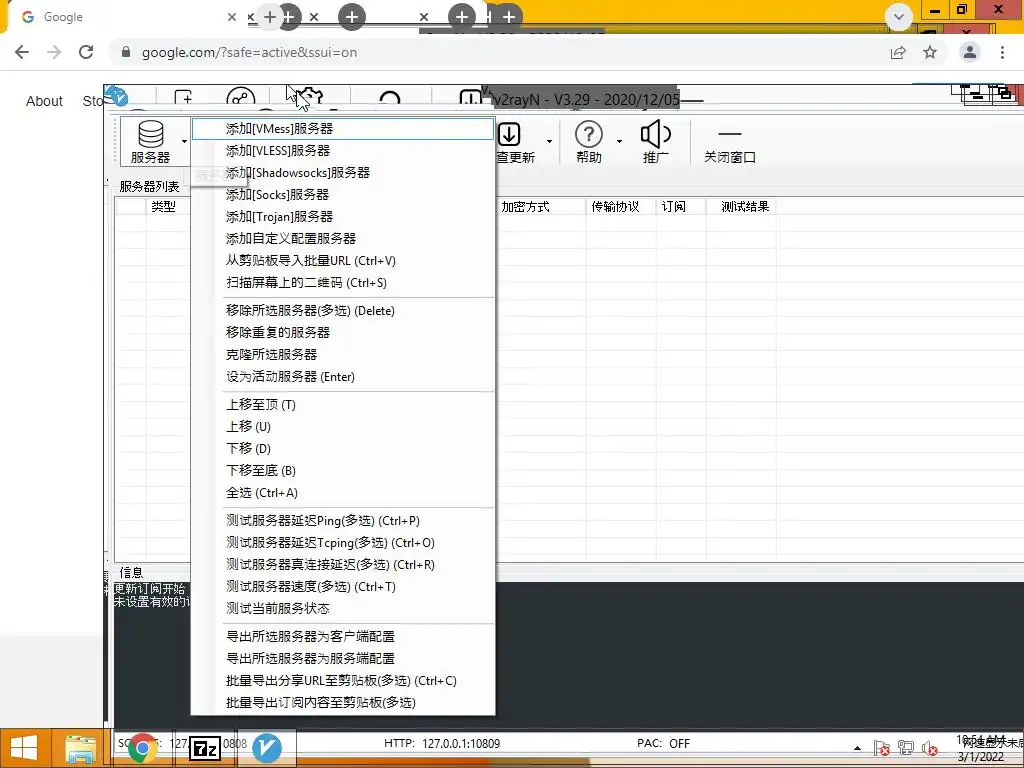The height and width of the screenshot is (768, 1024).
Task: Open the Chrome tab search chevron
Action: (899, 17)
